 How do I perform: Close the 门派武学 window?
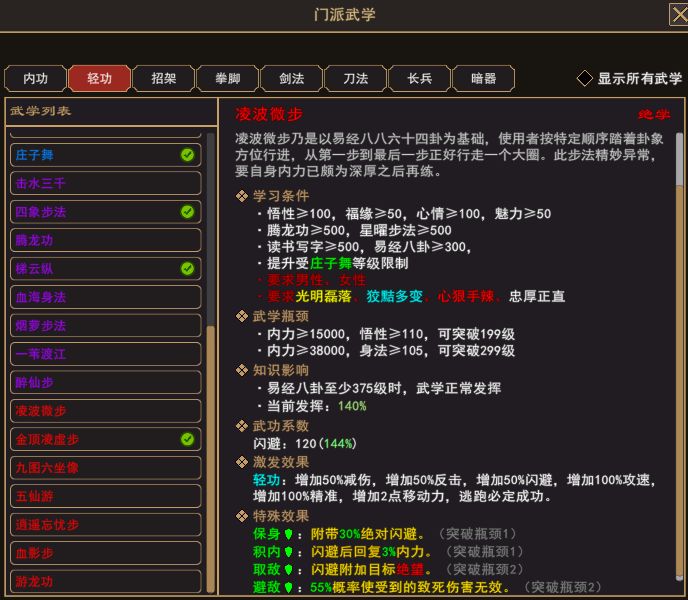click(679, 15)
